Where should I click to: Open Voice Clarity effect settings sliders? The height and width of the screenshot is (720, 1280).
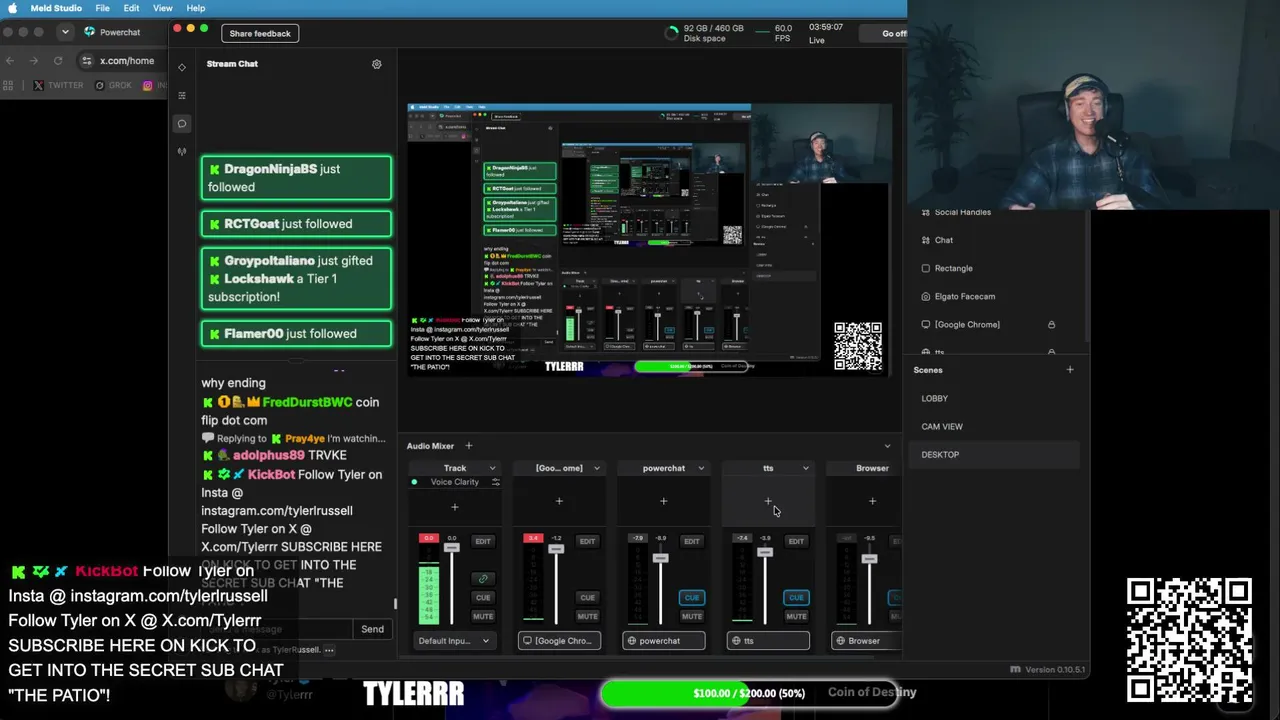coord(495,482)
